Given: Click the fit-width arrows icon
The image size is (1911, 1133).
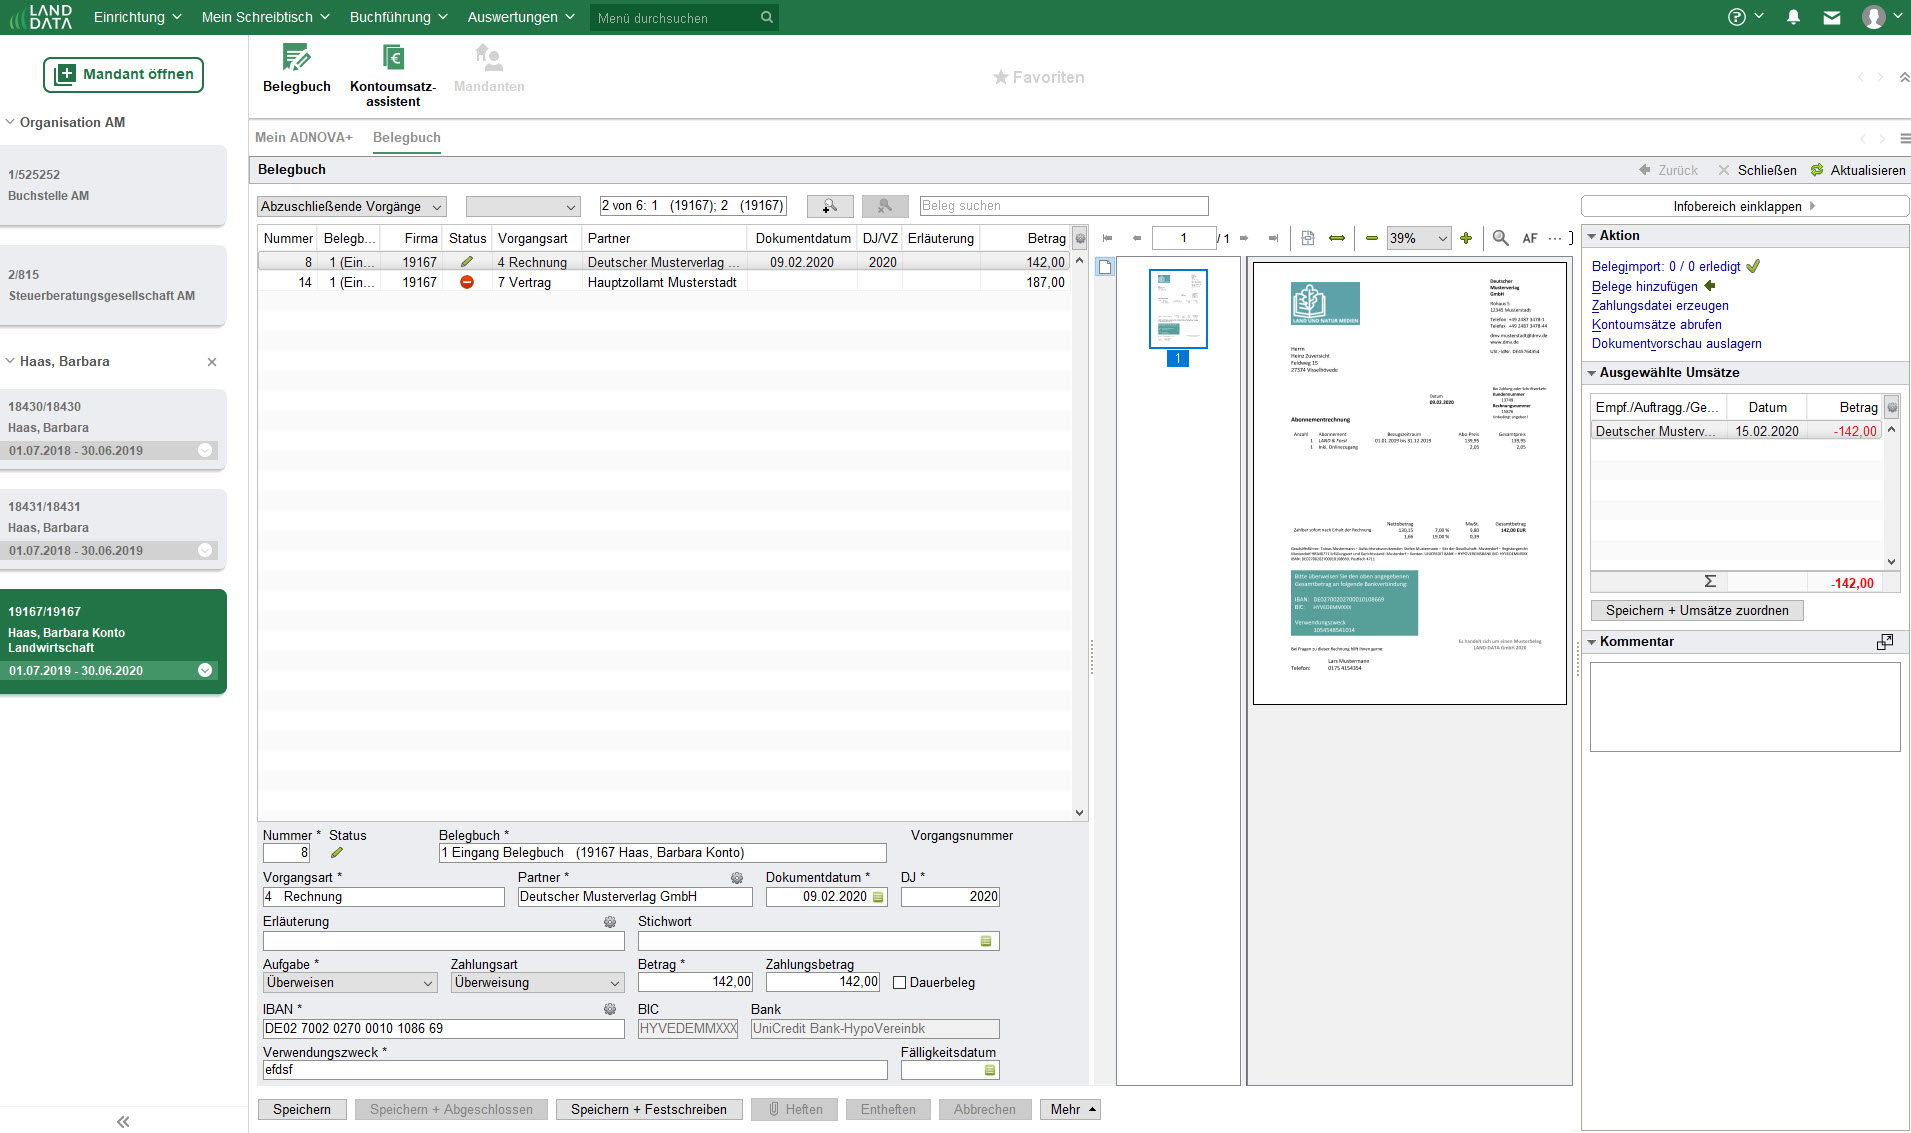Looking at the screenshot, I should 1337,238.
